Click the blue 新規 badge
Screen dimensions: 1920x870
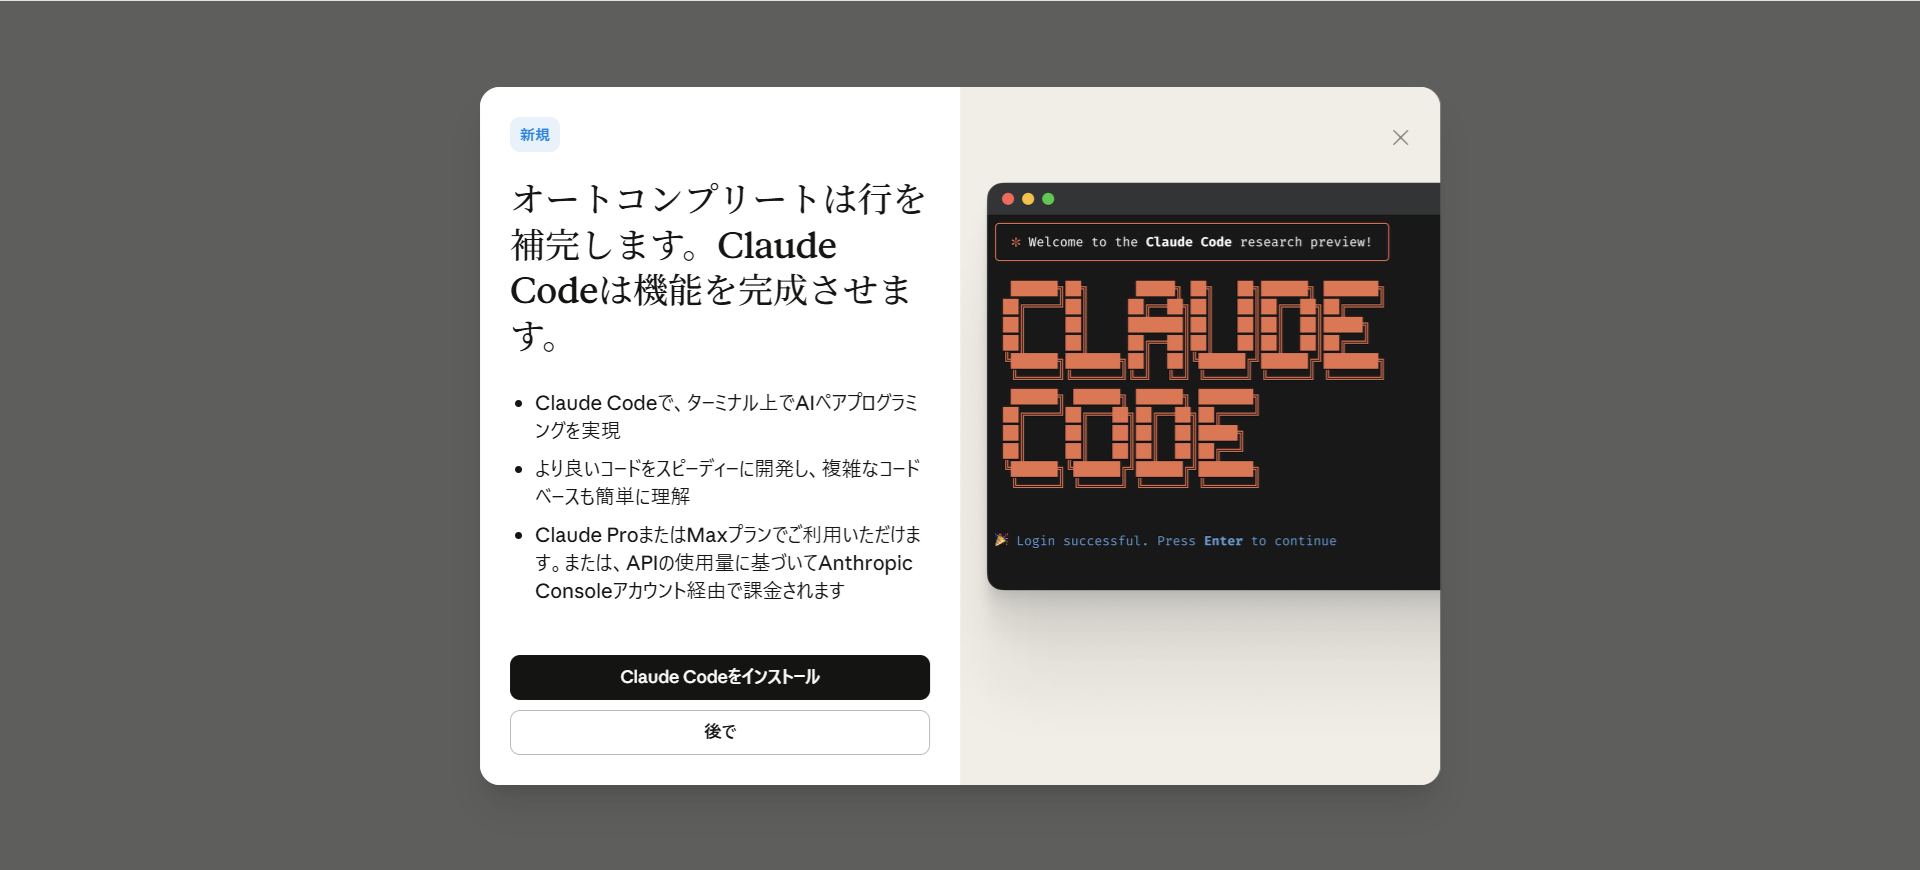coord(534,135)
